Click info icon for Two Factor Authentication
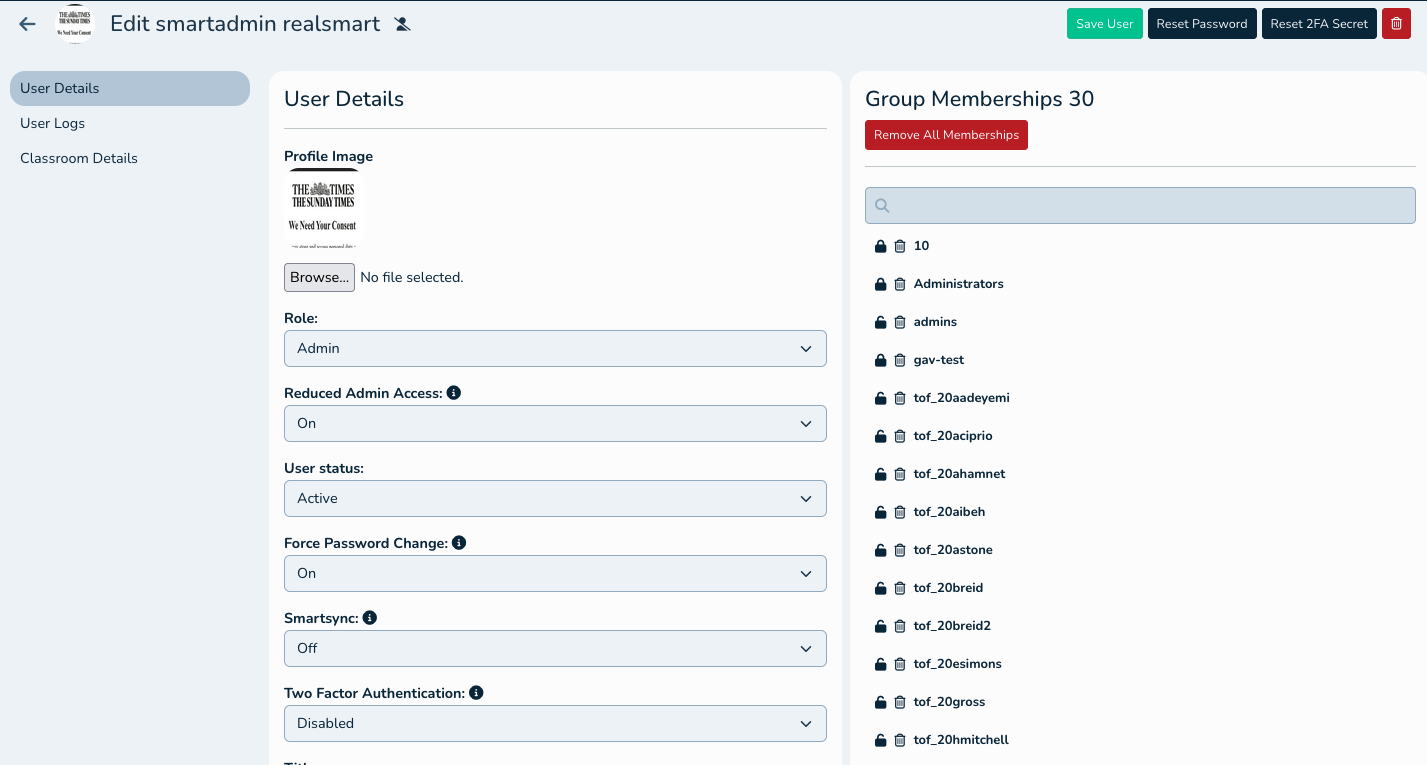Image resolution: width=1427 pixels, height=765 pixels. coord(476,693)
